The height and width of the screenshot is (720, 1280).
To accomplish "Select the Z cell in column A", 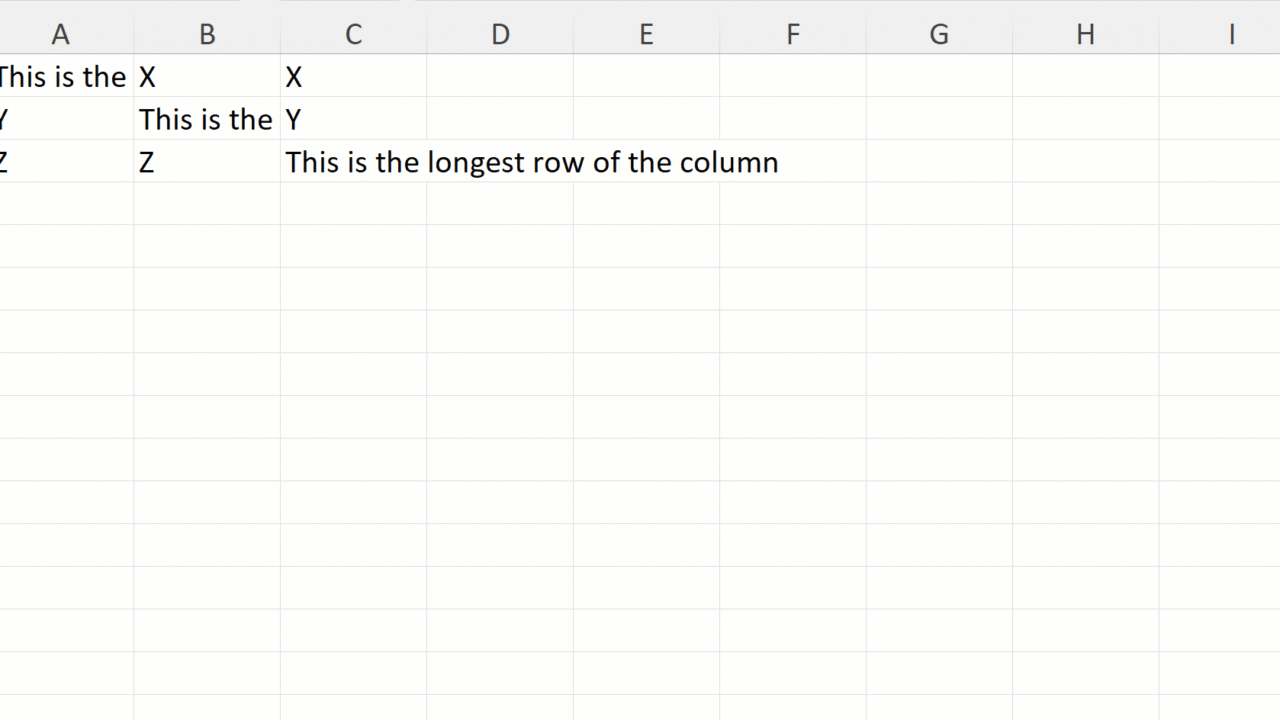I will pyautogui.click(x=63, y=162).
